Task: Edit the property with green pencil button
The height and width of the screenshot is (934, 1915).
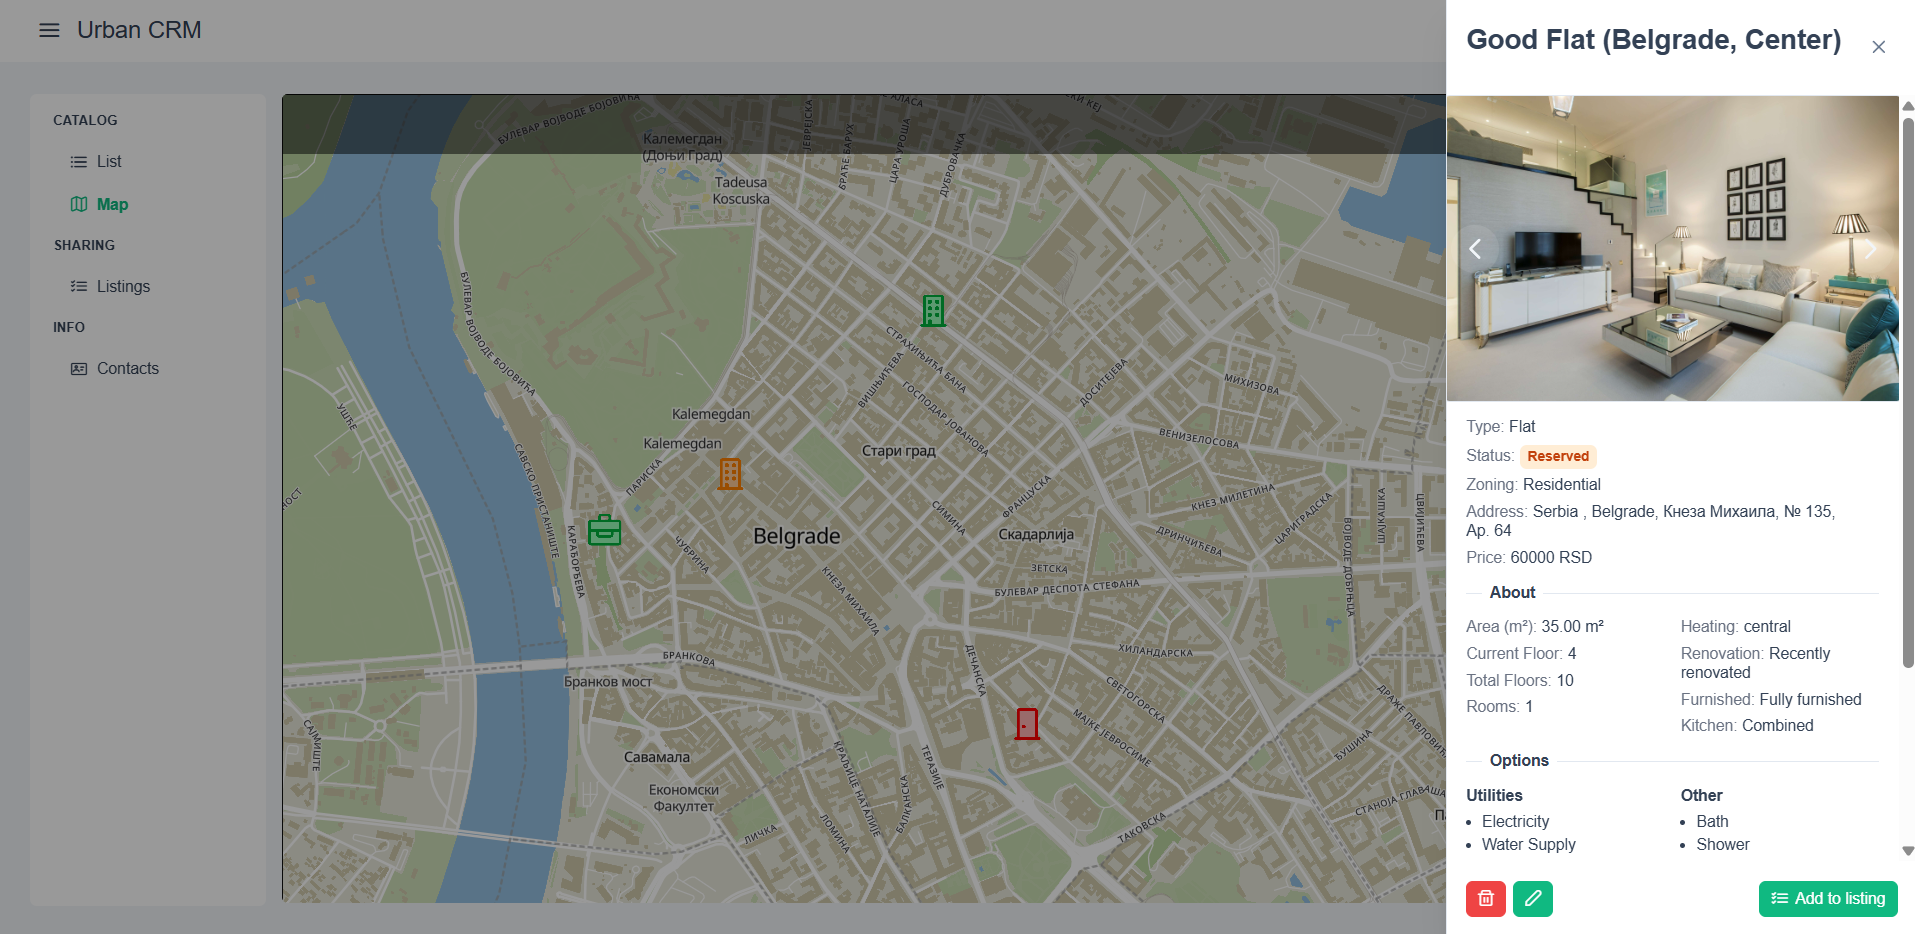Action: [x=1533, y=898]
